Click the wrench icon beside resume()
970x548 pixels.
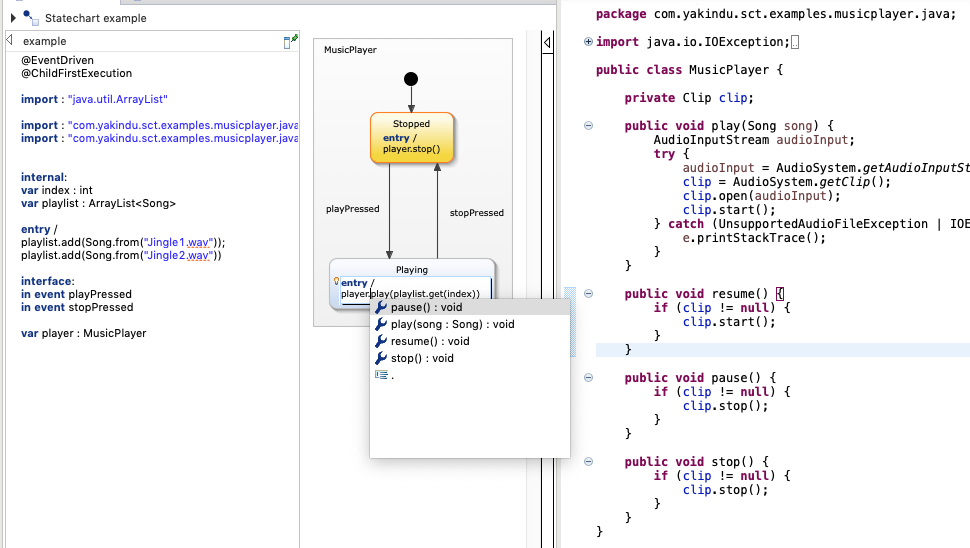coord(380,342)
